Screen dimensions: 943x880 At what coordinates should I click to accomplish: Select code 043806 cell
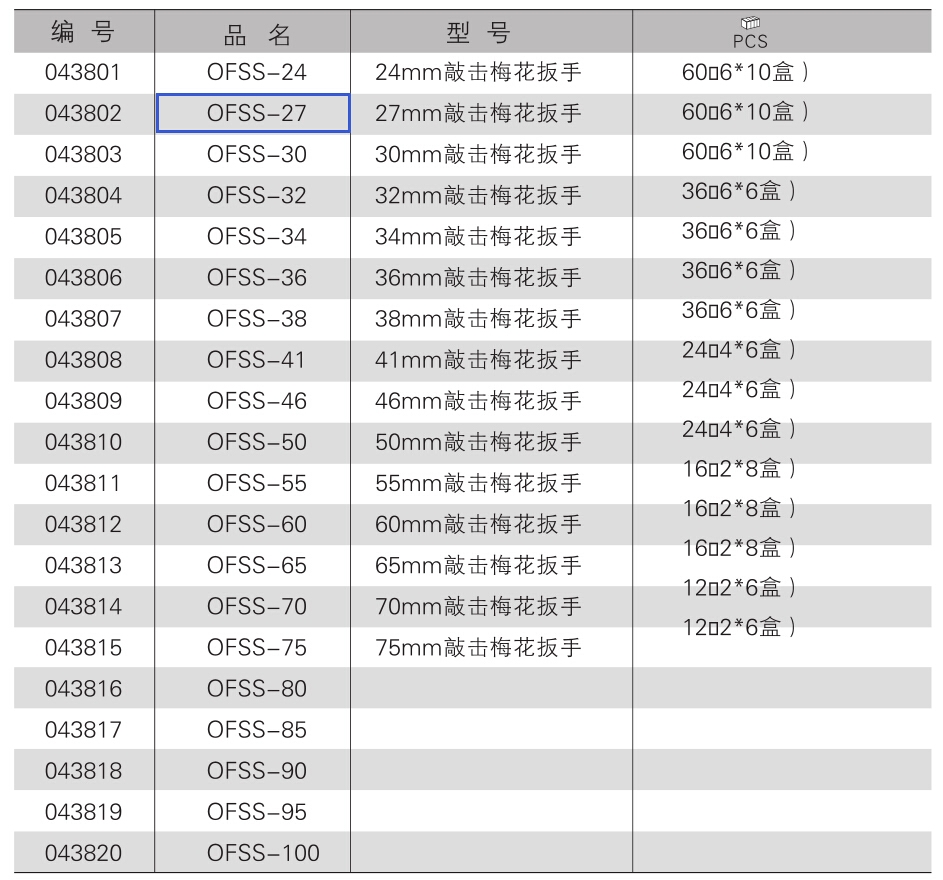pos(84,278)
